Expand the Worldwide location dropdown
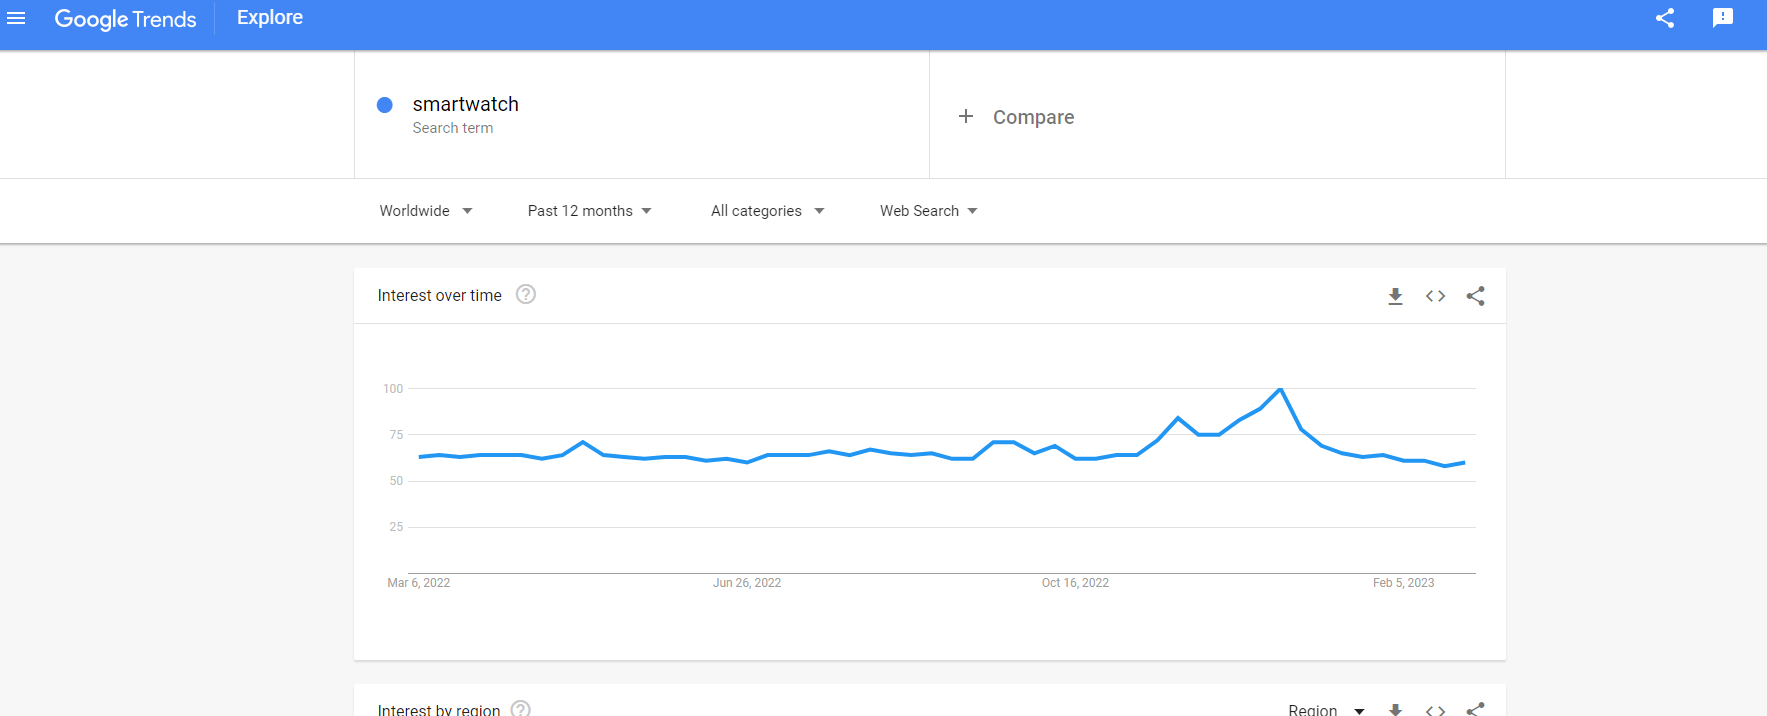Screen dimensions: 1767x716 (426, 211)
